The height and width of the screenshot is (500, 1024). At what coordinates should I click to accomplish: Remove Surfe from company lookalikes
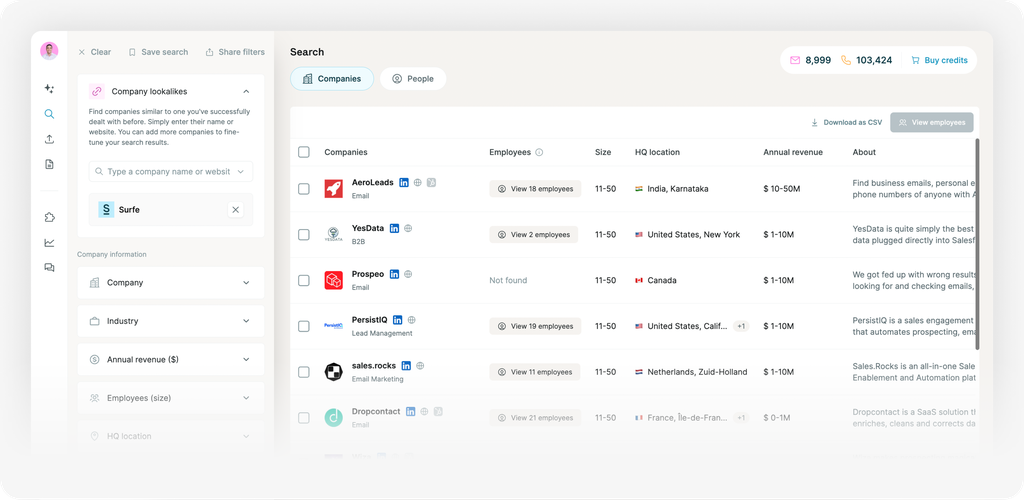236,210
